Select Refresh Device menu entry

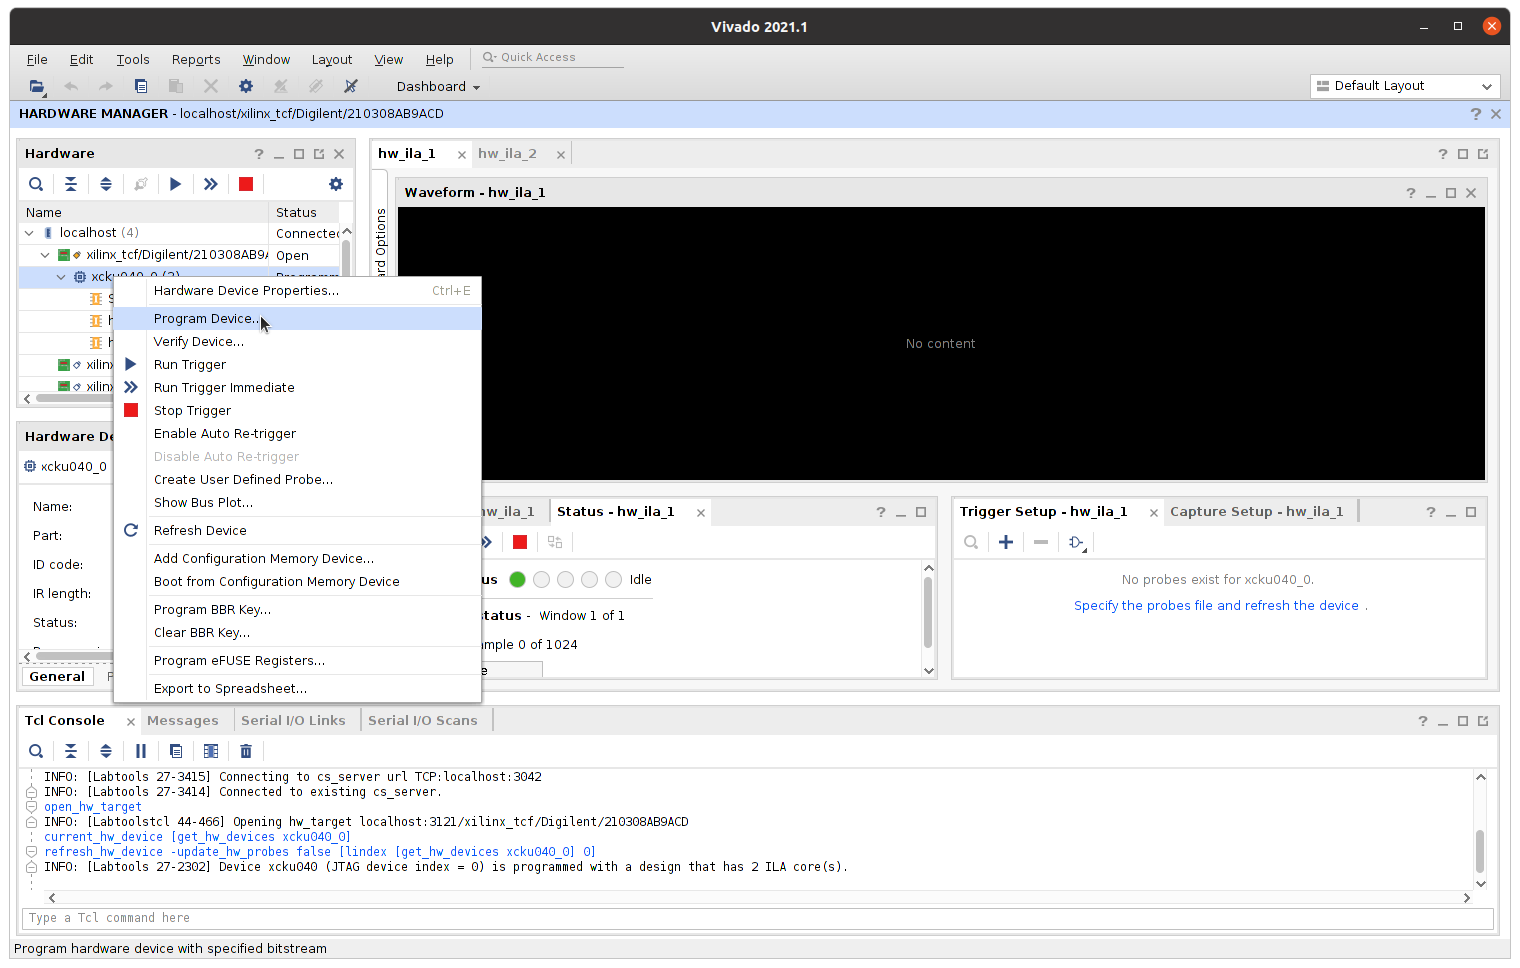(x=298, y=531)
